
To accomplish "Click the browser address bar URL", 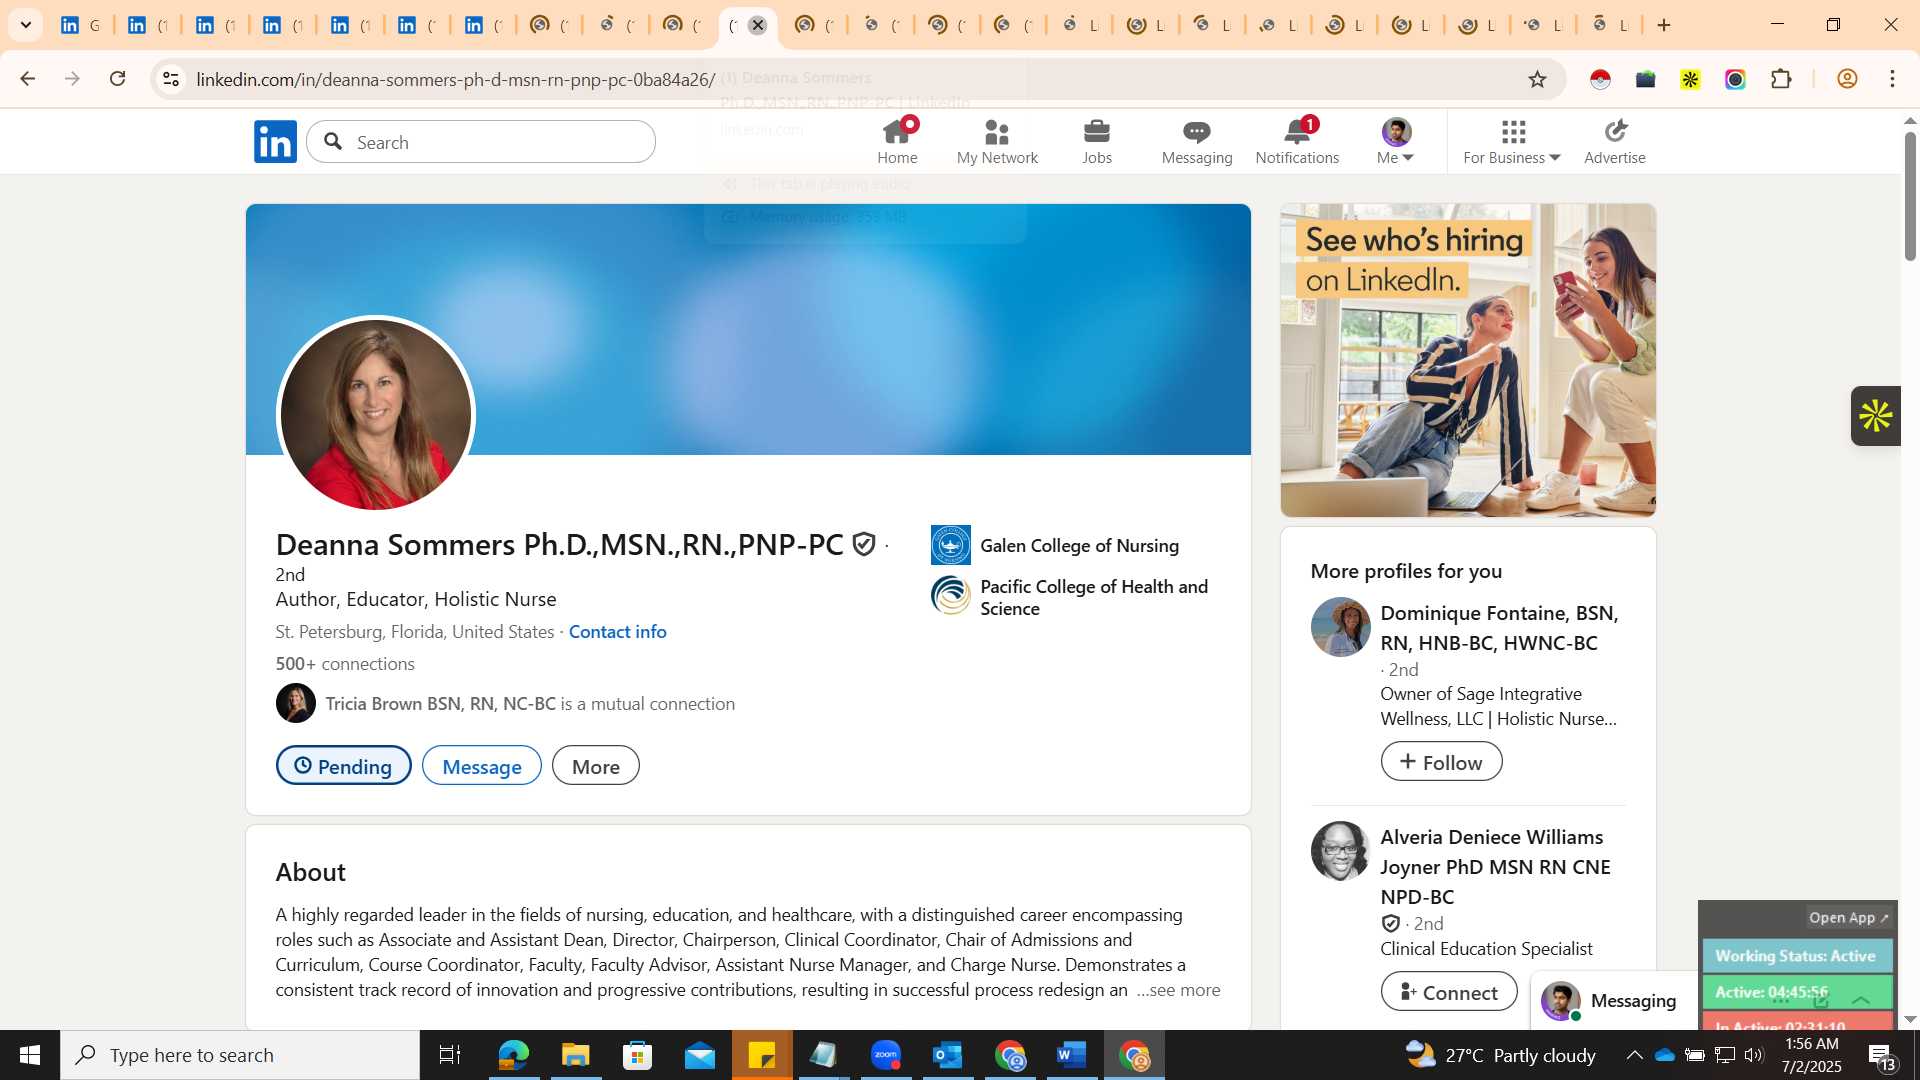I will click(x=456, y=79).
